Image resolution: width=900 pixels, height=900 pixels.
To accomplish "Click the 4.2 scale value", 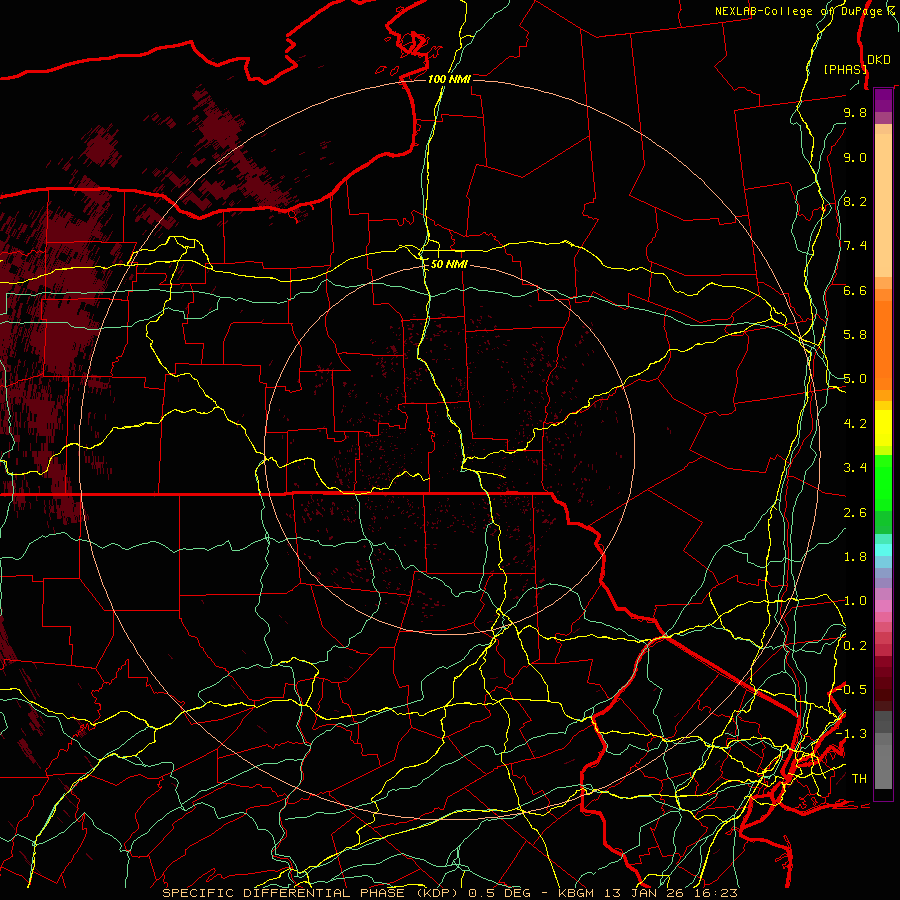I will point(855,424).
